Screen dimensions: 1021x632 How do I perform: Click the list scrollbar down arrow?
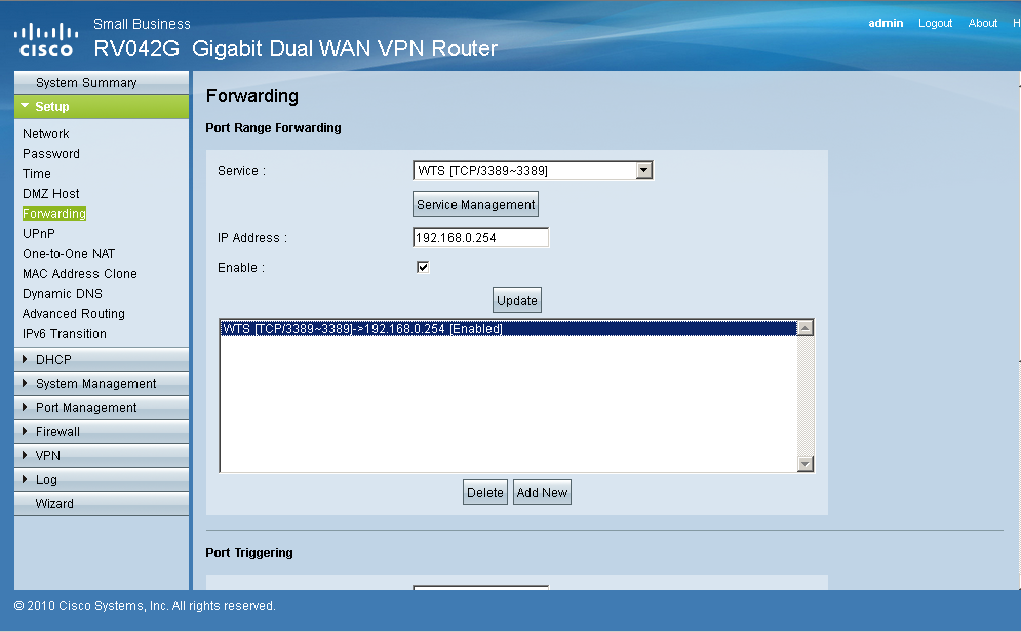coord(805,463)
